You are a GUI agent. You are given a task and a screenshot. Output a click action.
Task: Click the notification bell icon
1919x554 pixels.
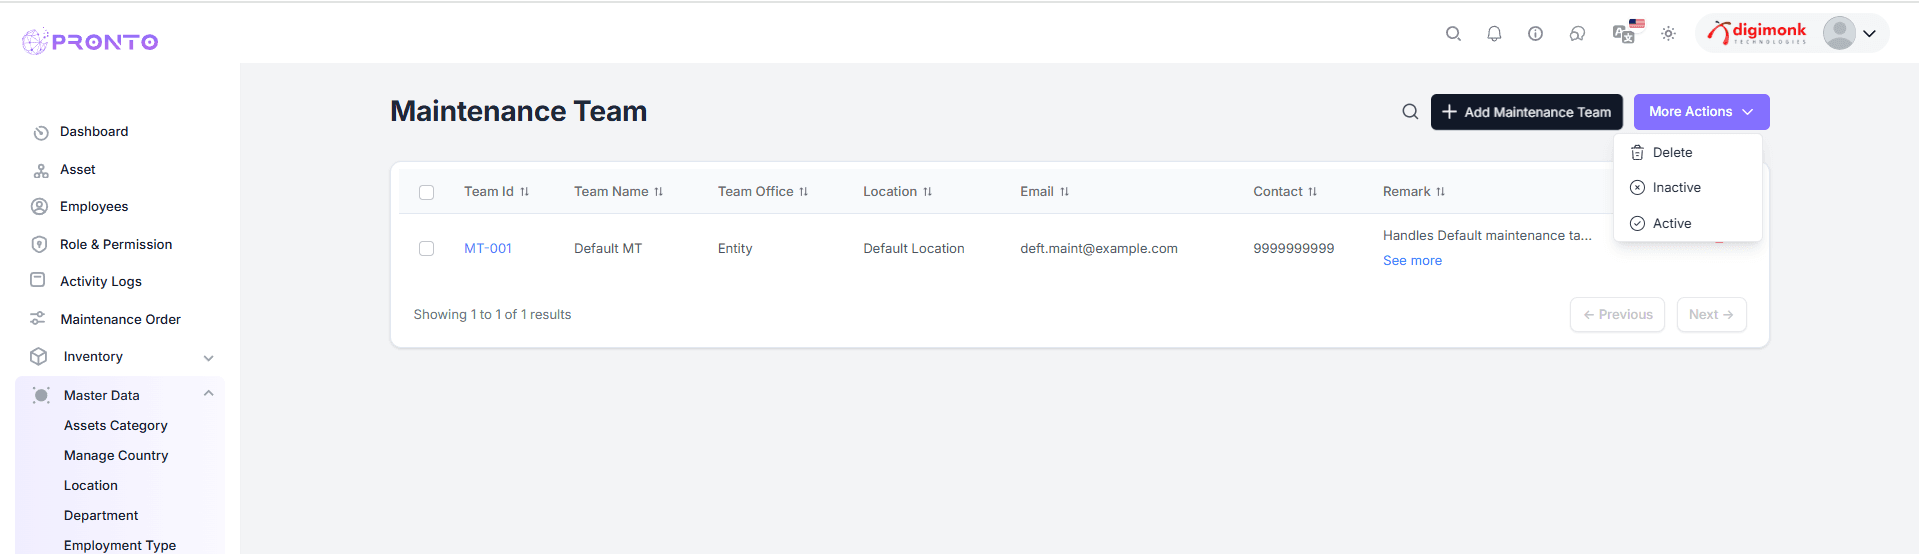click(1494, 34)
